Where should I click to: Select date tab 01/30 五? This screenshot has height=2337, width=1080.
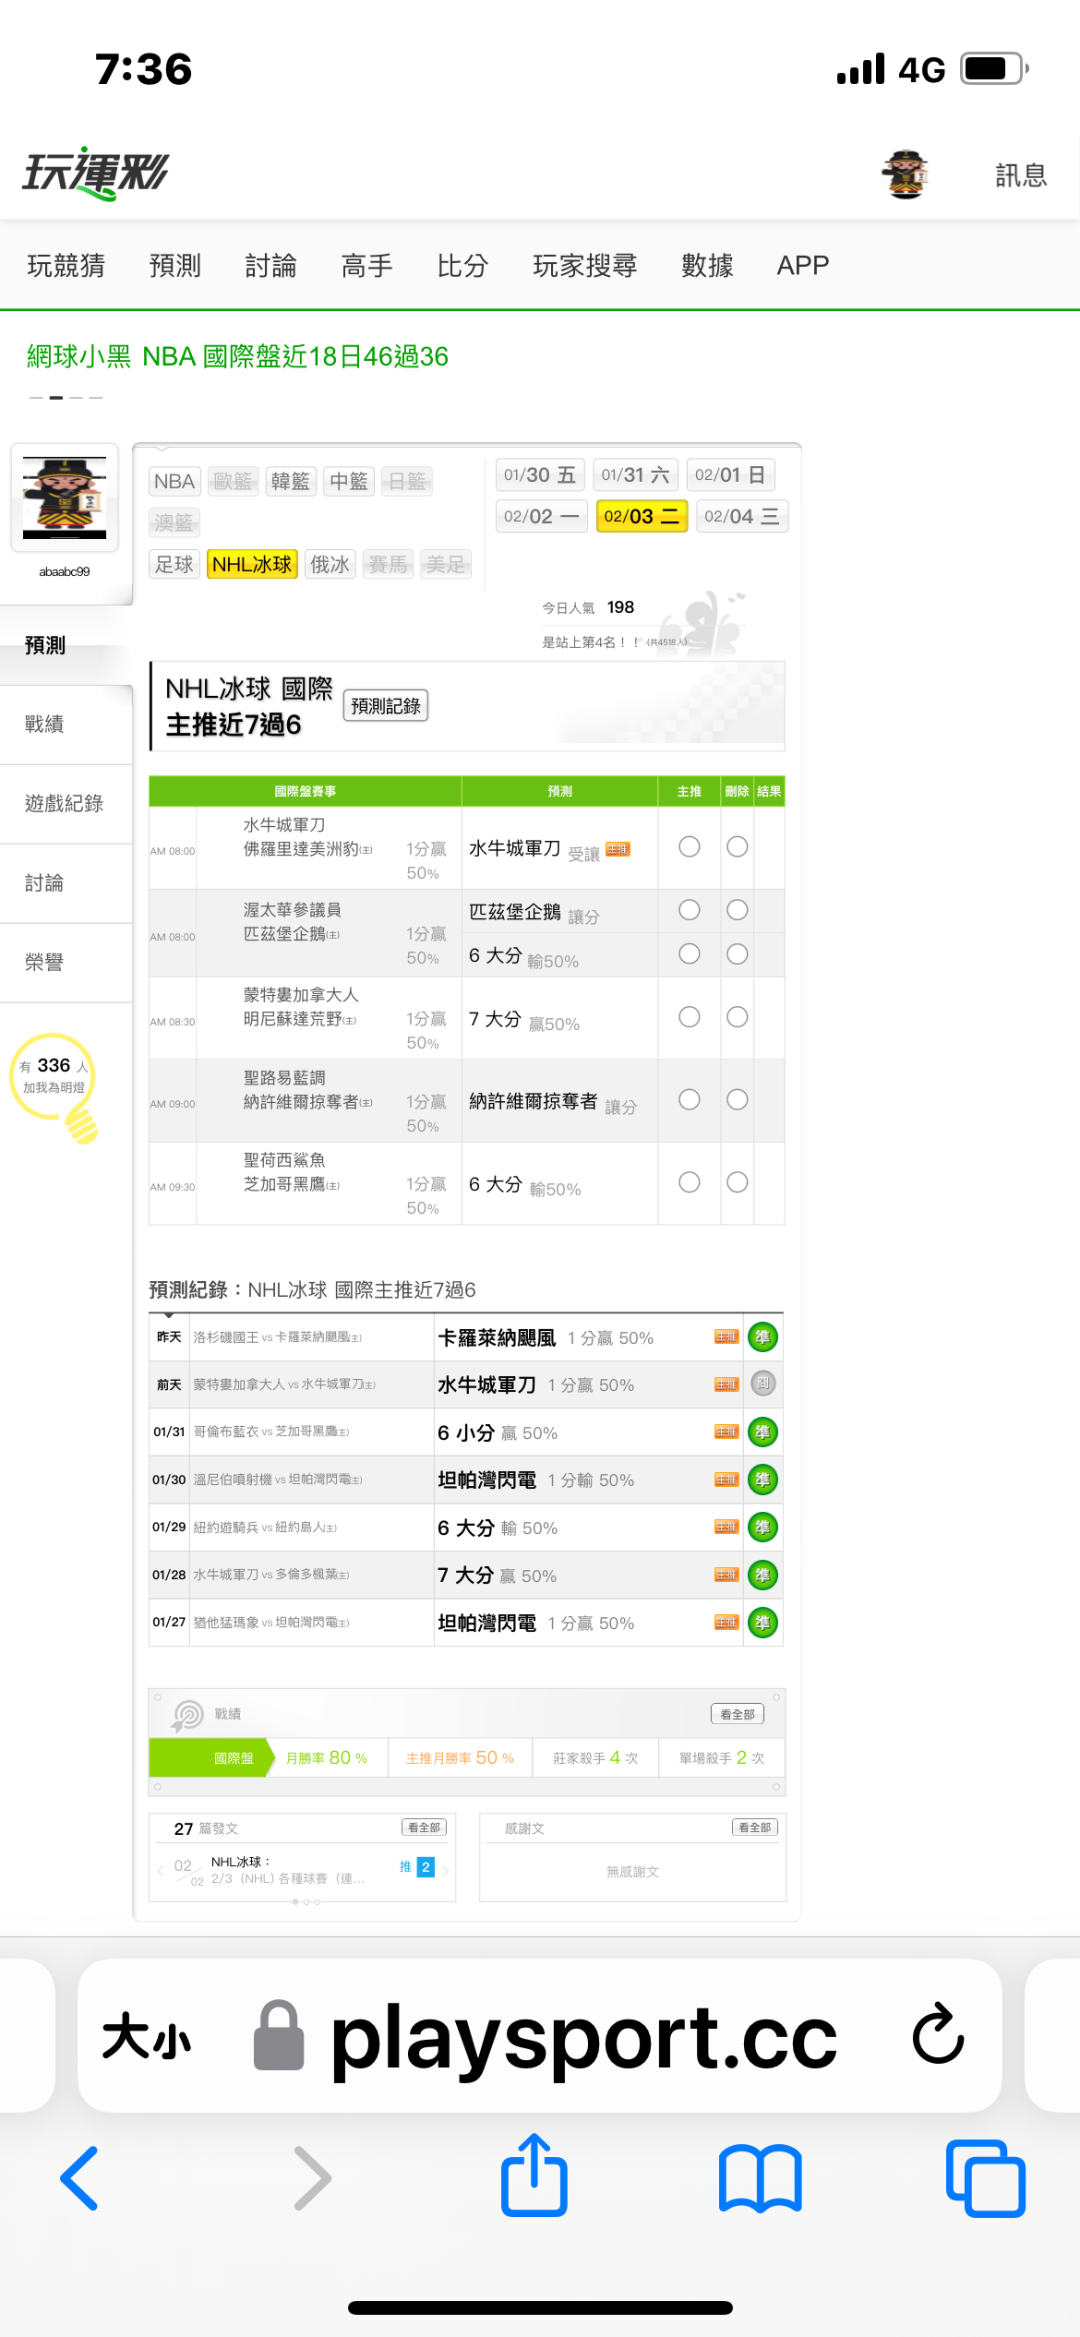pos(540,475)
